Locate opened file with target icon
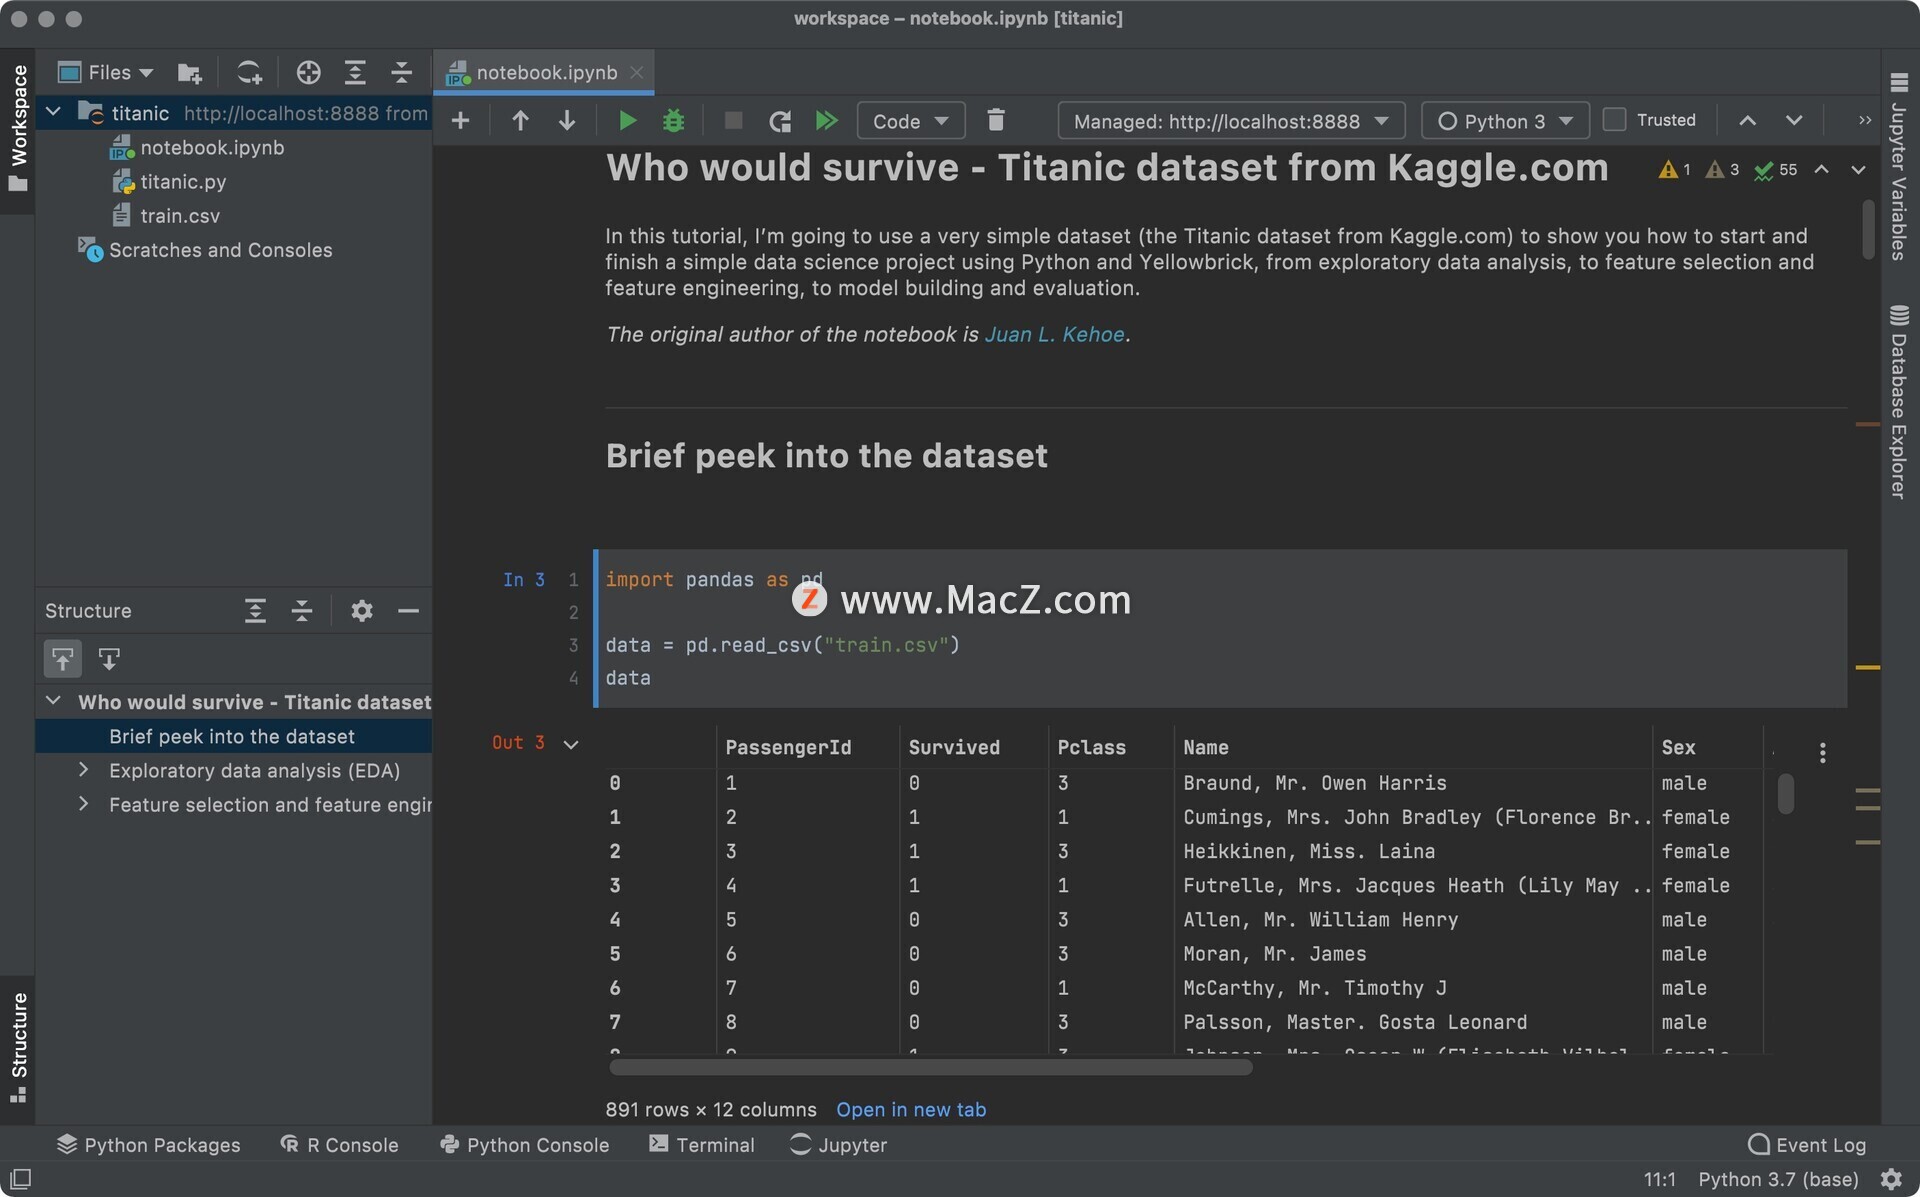 coord(309,73)
